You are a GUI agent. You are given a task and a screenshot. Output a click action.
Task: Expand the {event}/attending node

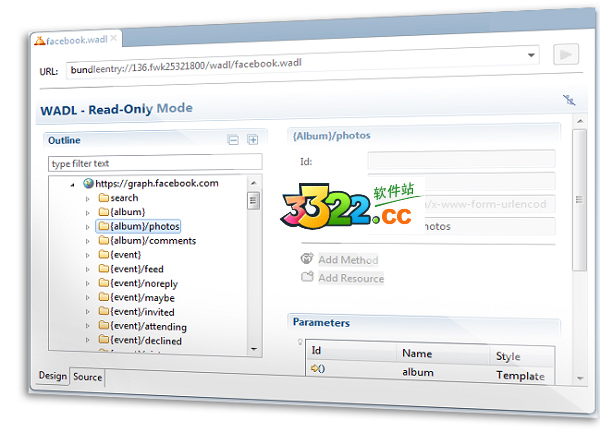pos(88,326)
